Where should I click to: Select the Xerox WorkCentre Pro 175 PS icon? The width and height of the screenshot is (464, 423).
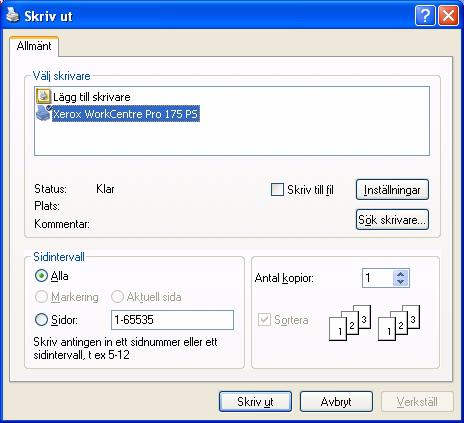[43, 113]
